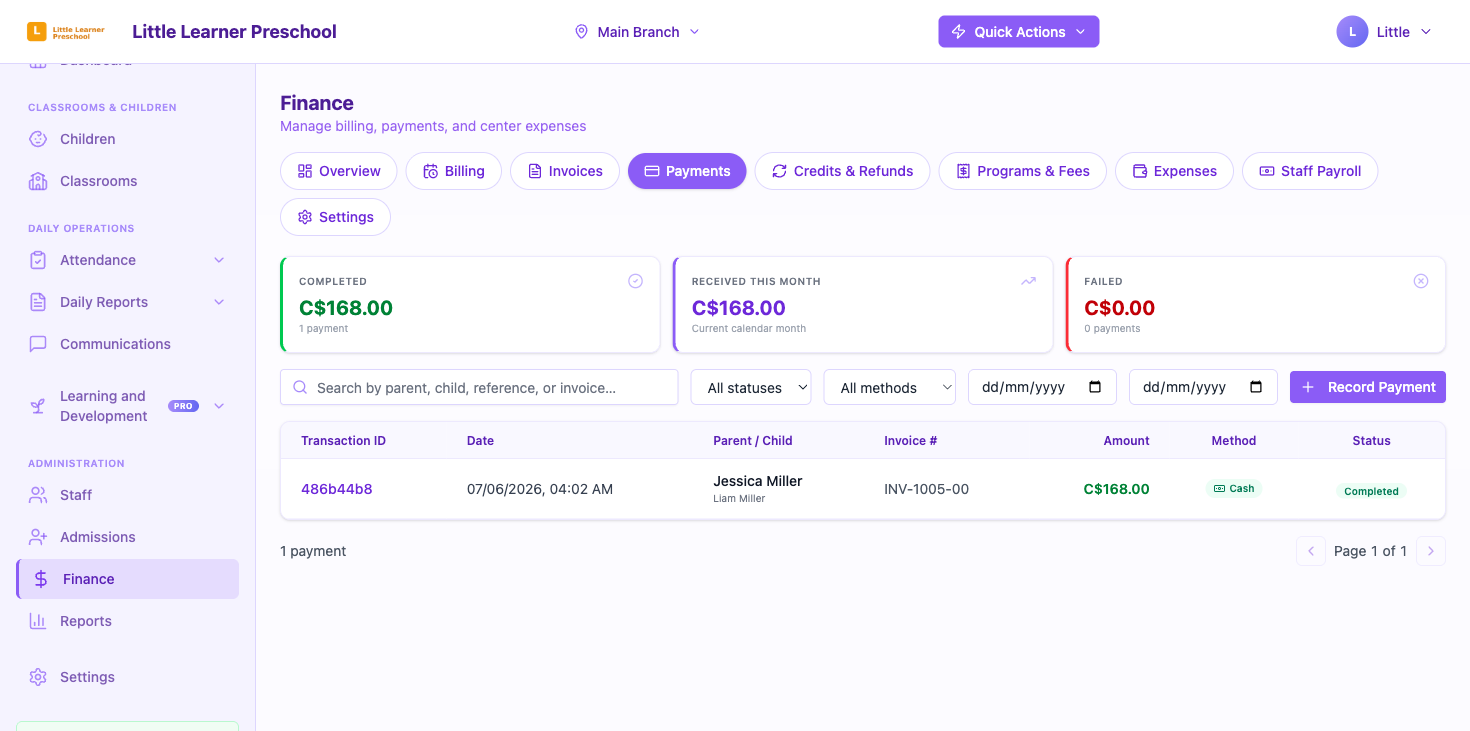Open the Main Branch location dropdown
Image resolution: width=1470 pixels, height=731 pixels.
(637, 32)
